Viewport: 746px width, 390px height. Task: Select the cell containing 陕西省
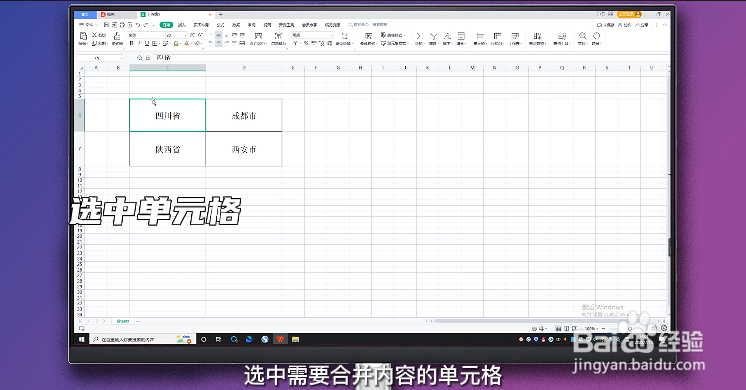167,149
